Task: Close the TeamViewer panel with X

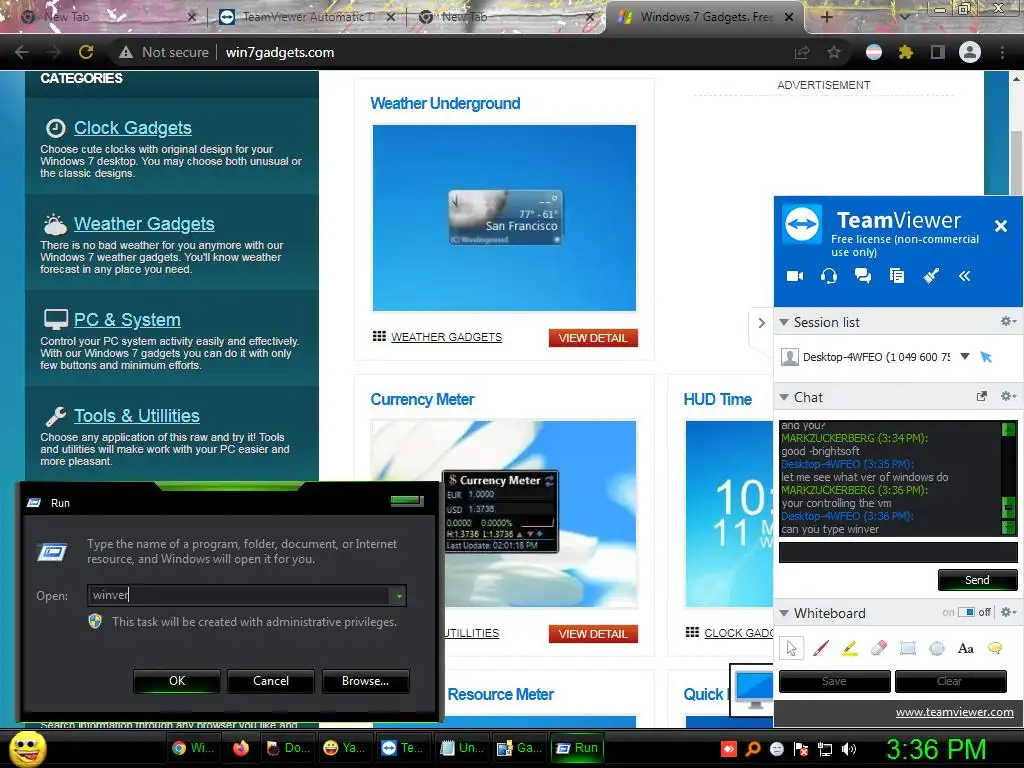Action: 1000,226
